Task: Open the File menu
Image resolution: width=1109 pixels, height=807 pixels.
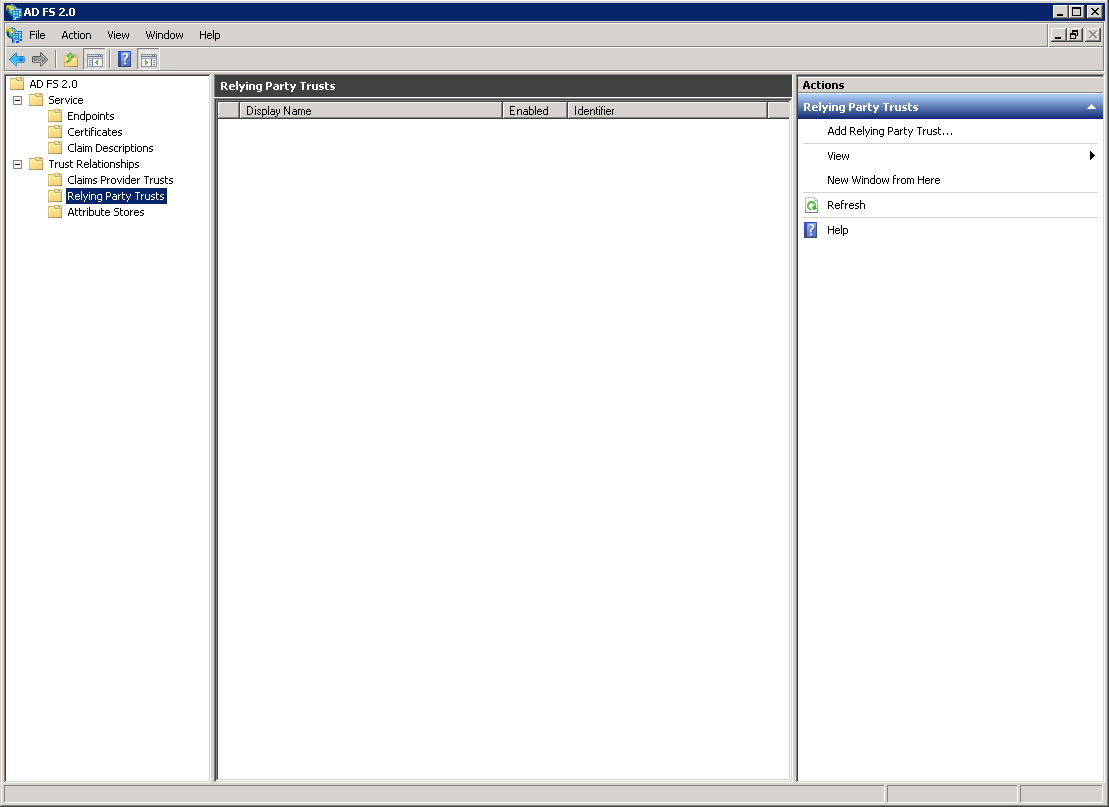Action: 37,35
